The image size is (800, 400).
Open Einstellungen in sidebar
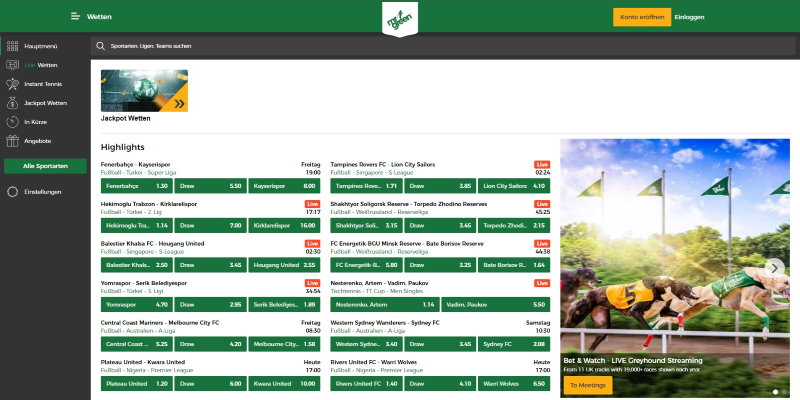click(x=45, y=192)
